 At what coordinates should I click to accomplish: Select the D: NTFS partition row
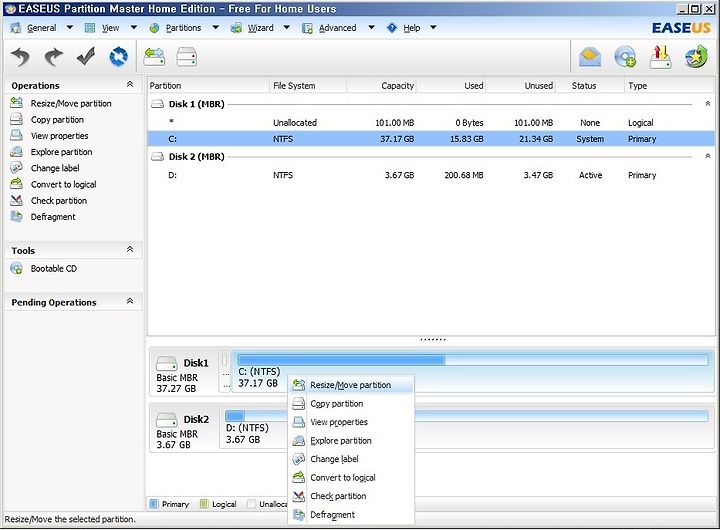click(x=431, y=175)
